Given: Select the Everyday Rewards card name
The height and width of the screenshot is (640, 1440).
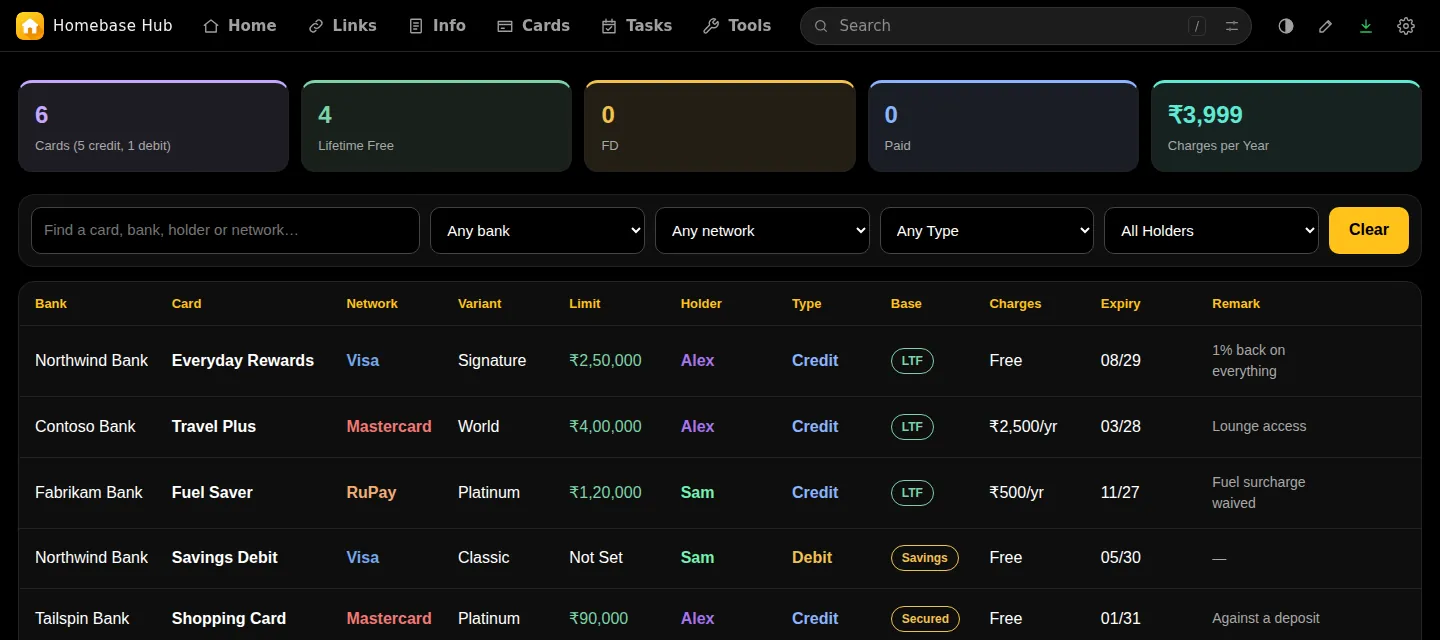Looking at the screenshot, I should point(243,361).
